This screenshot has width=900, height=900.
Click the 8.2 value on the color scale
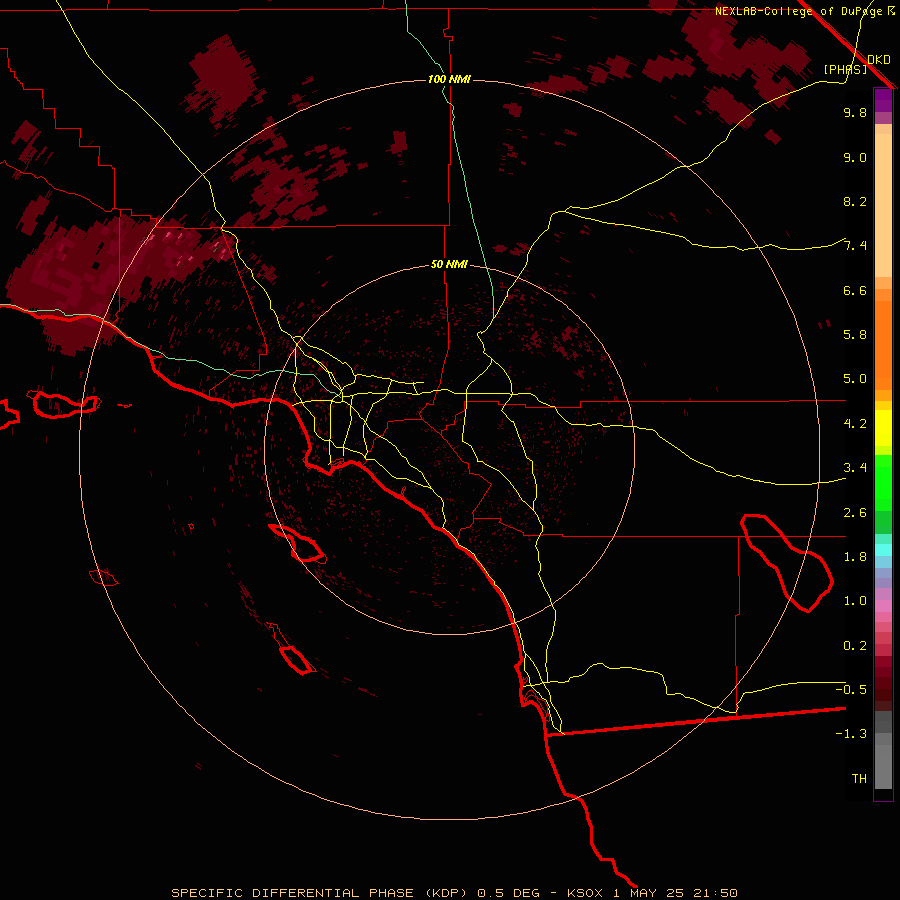pos(855,201)
